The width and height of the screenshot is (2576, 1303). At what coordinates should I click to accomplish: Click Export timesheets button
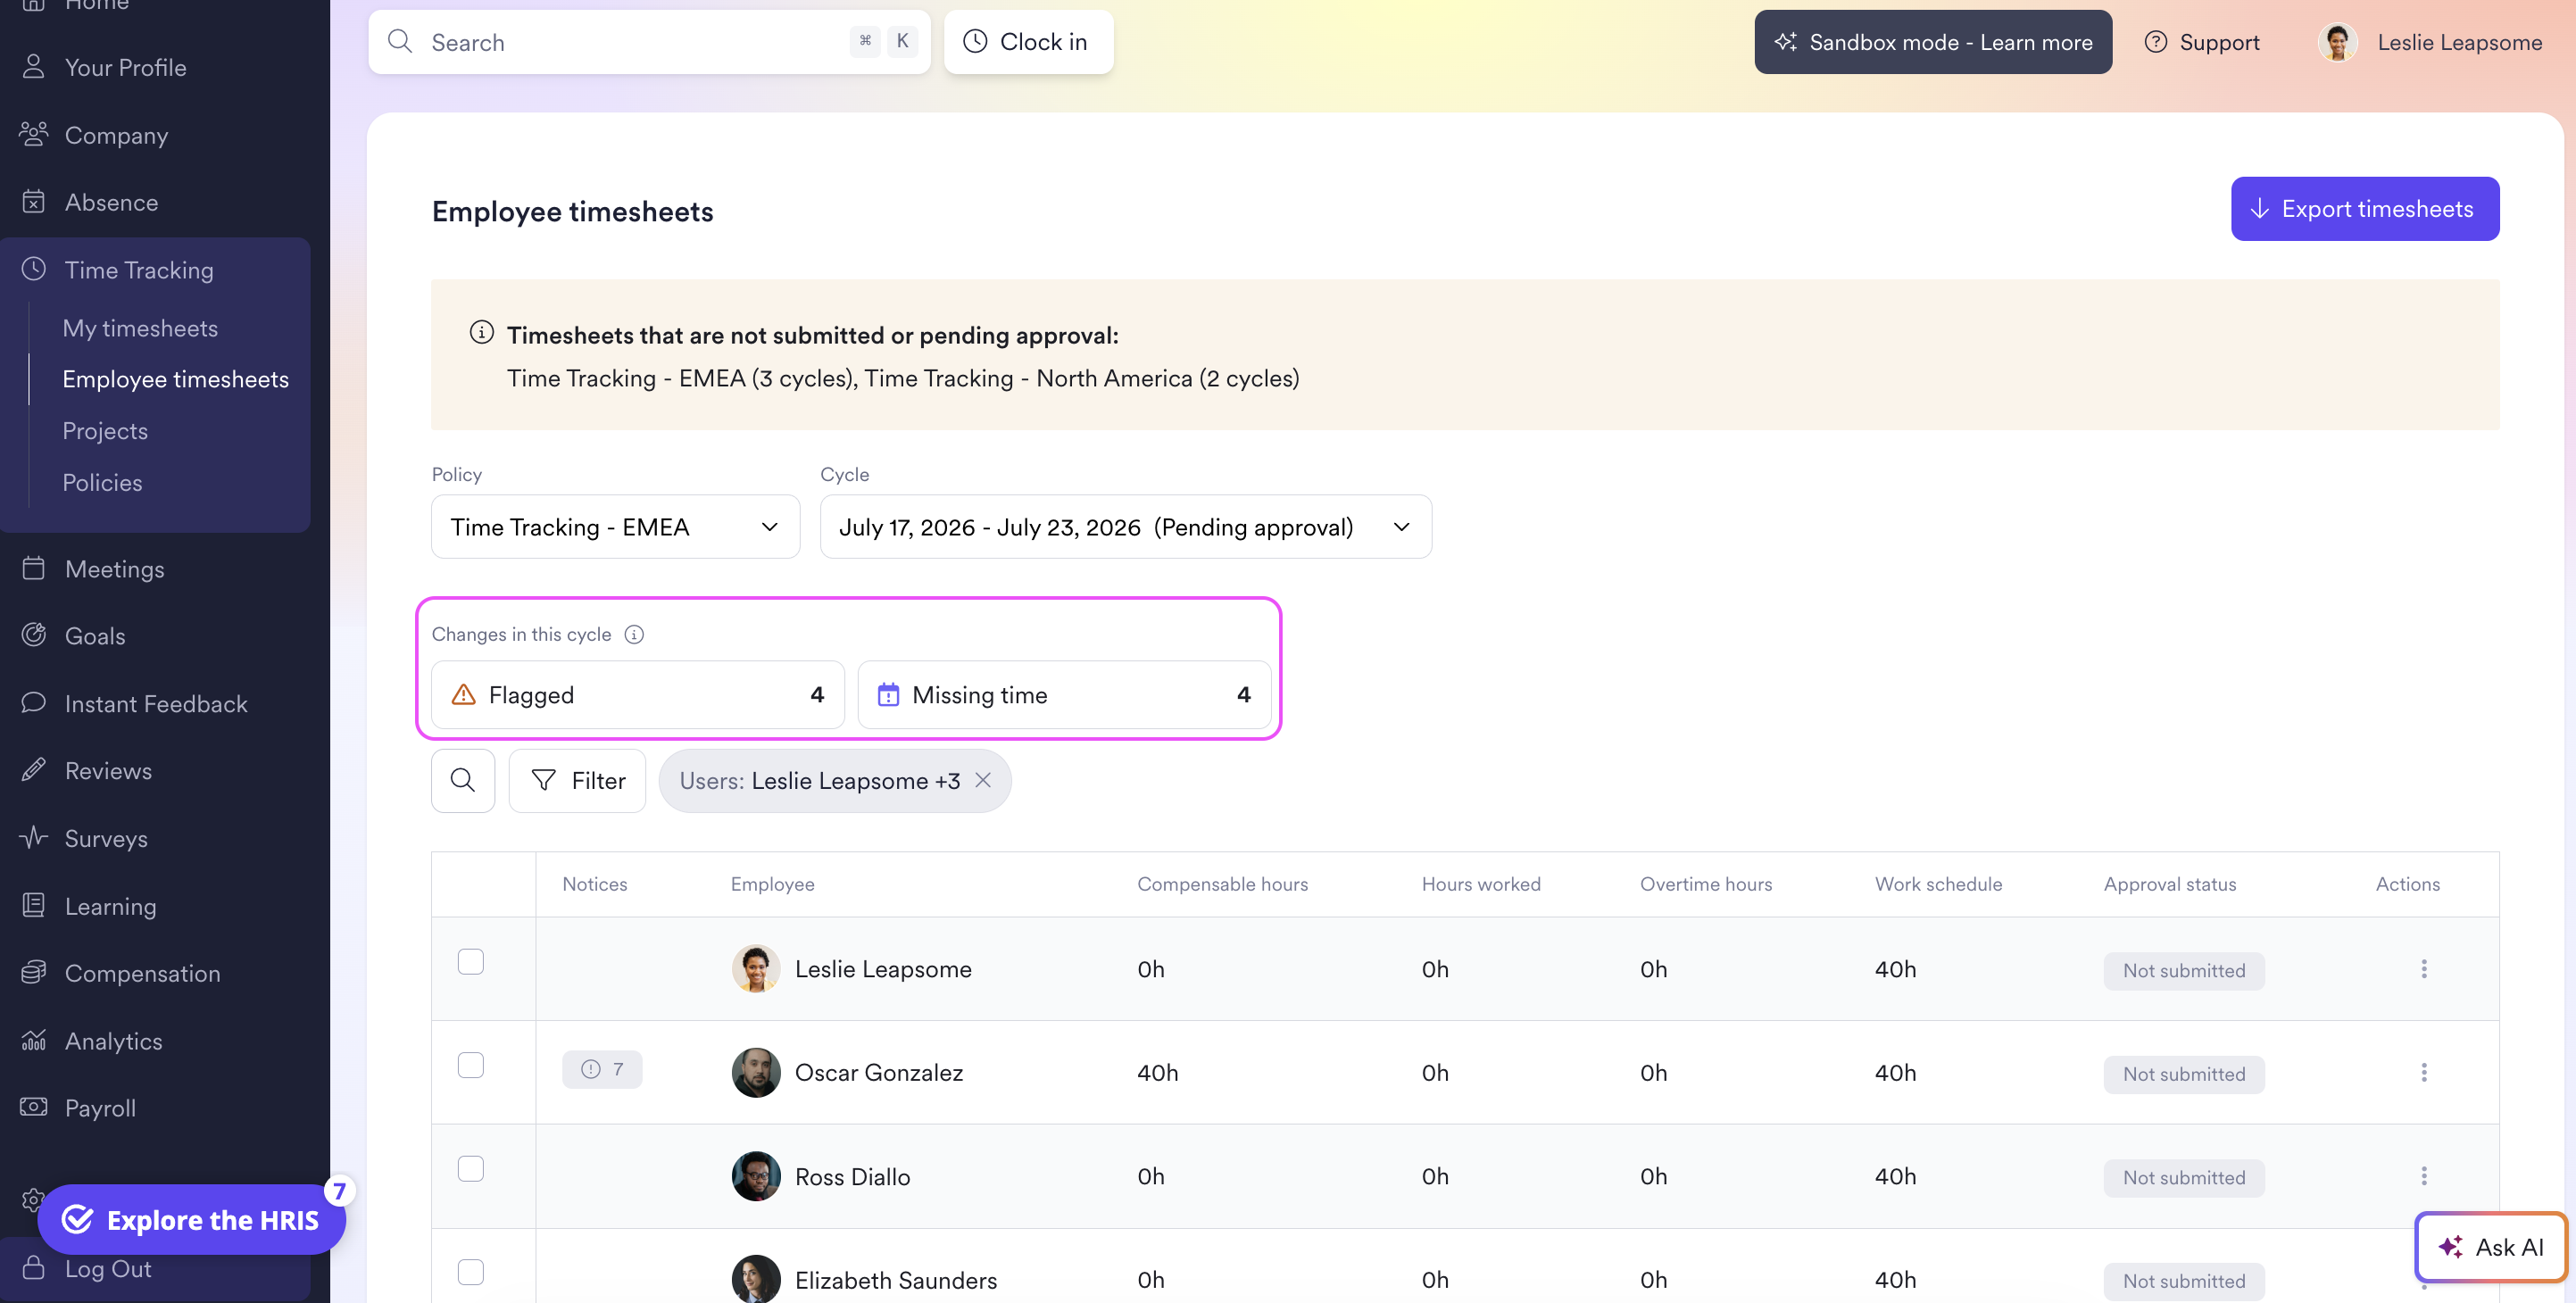tap(2364, 209)
